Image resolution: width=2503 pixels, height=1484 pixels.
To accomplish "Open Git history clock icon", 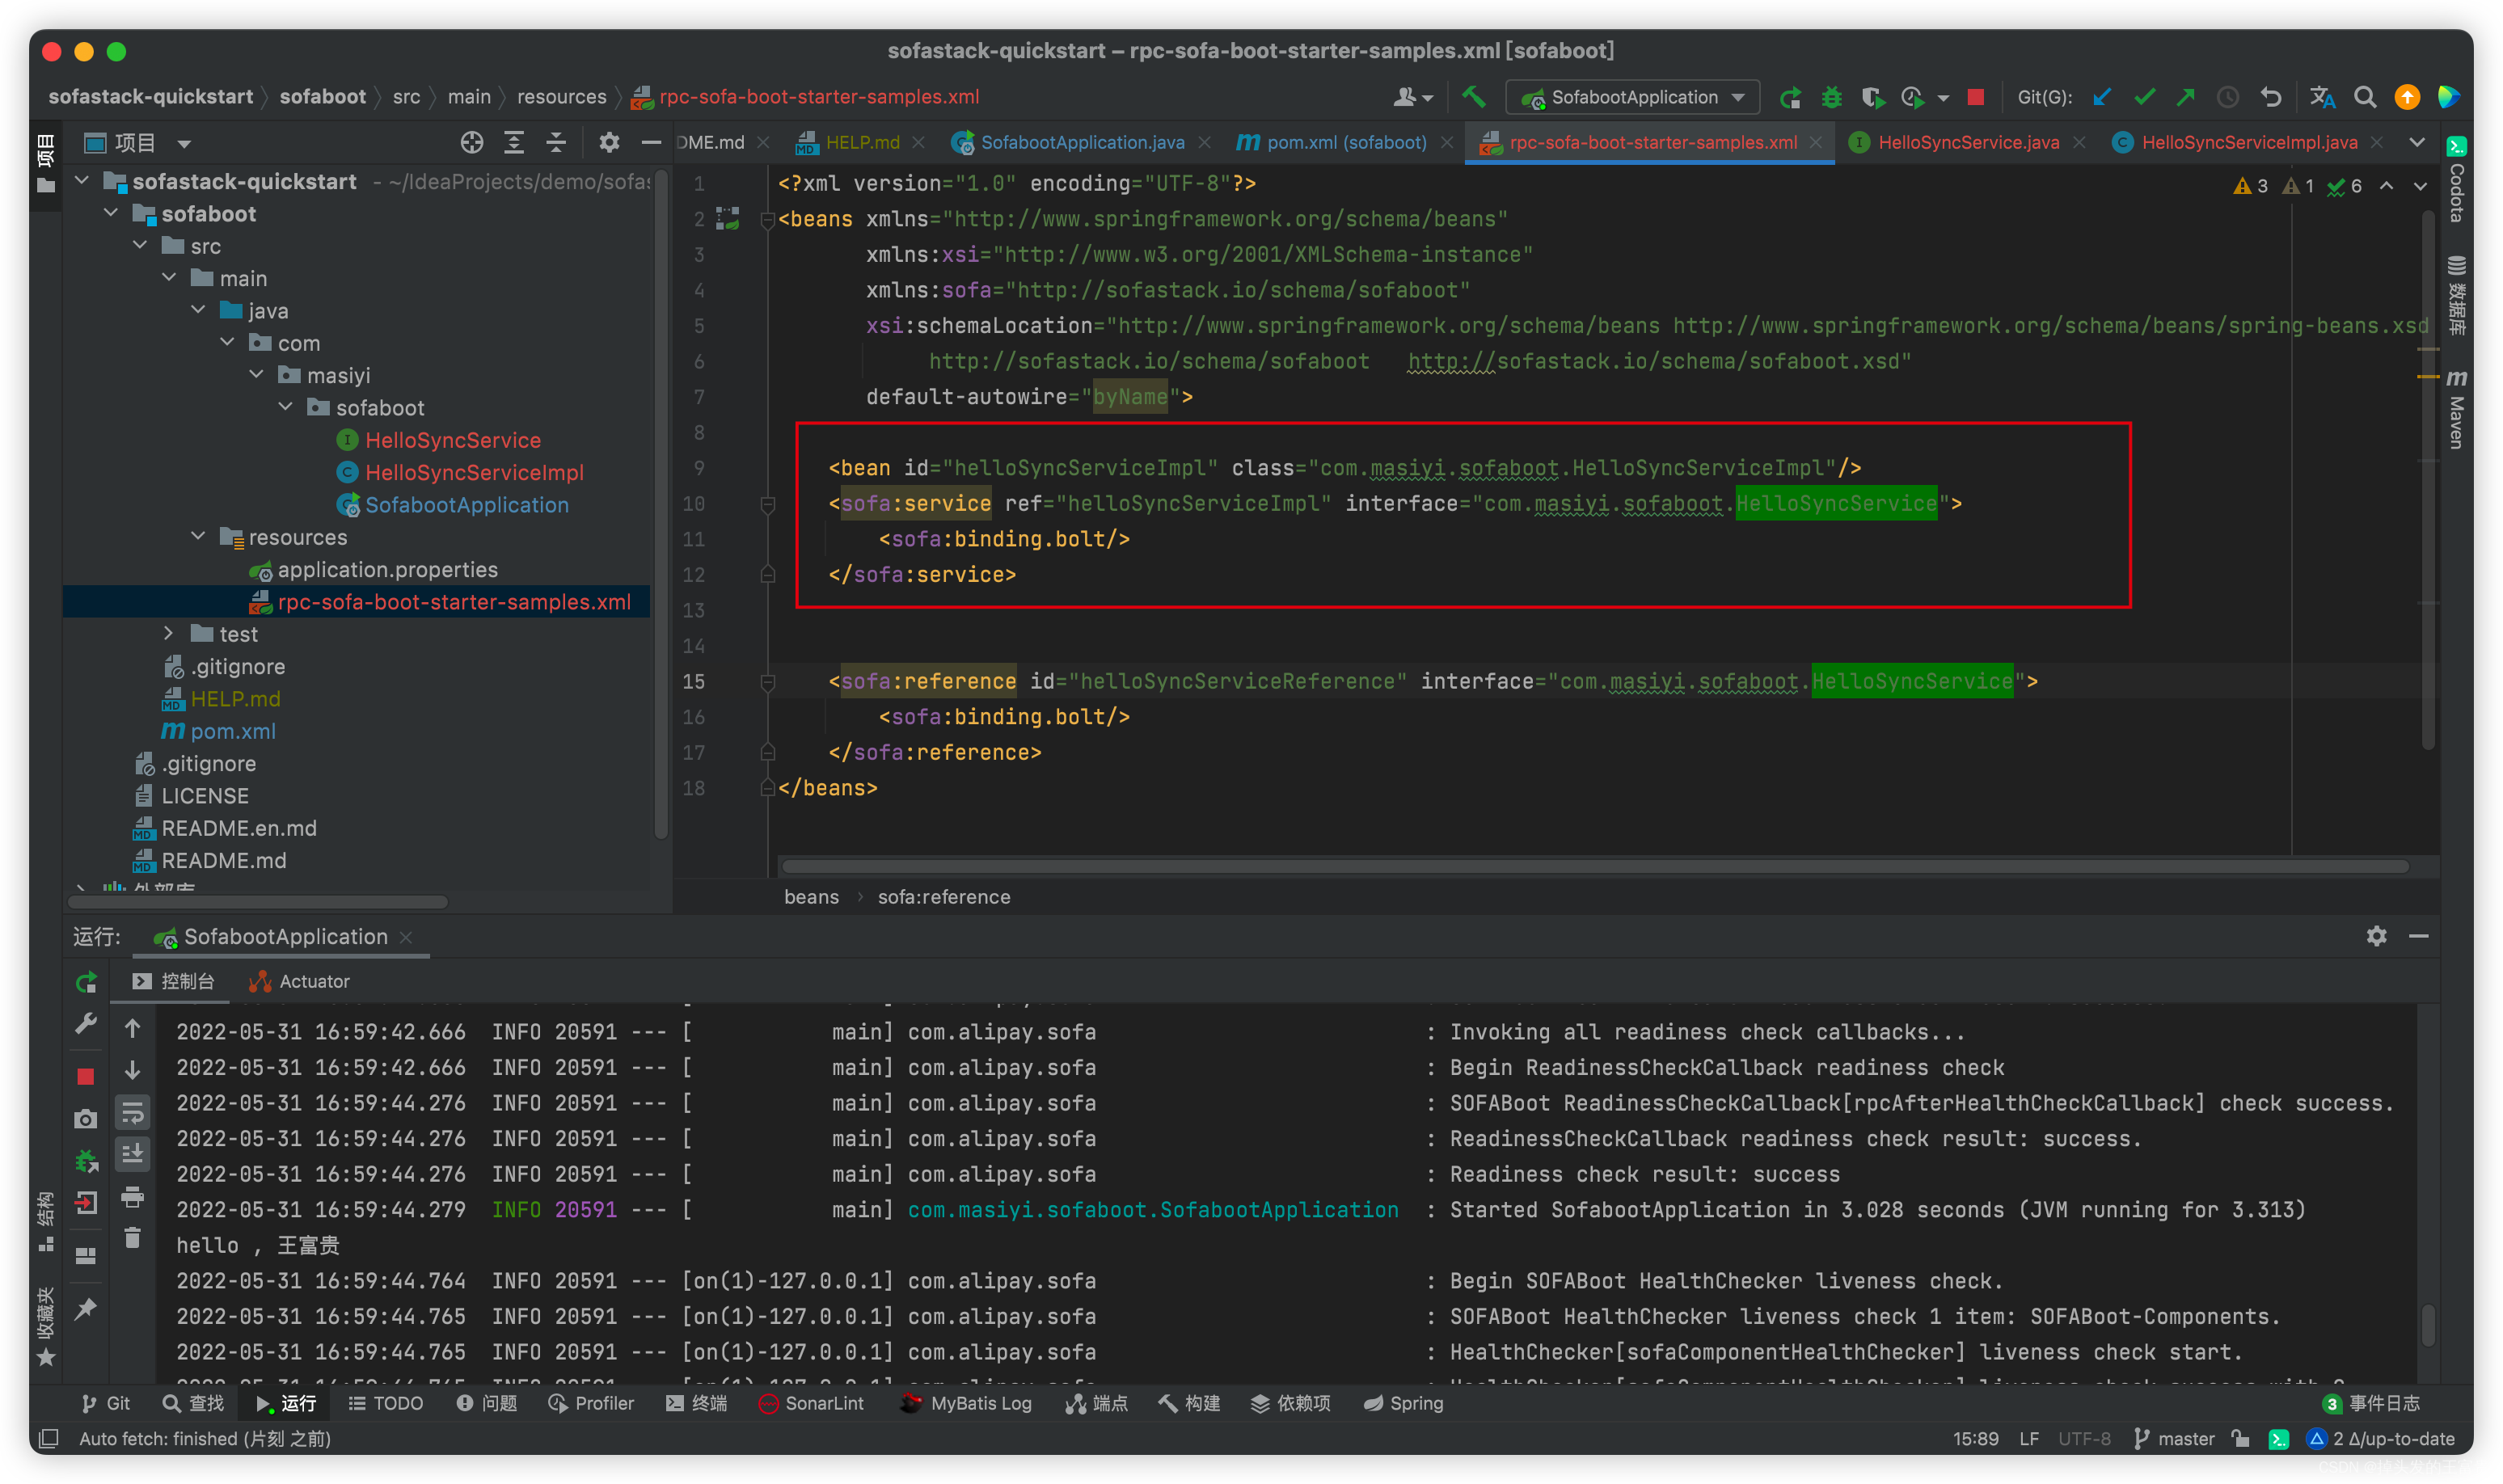I will 2227,97.
